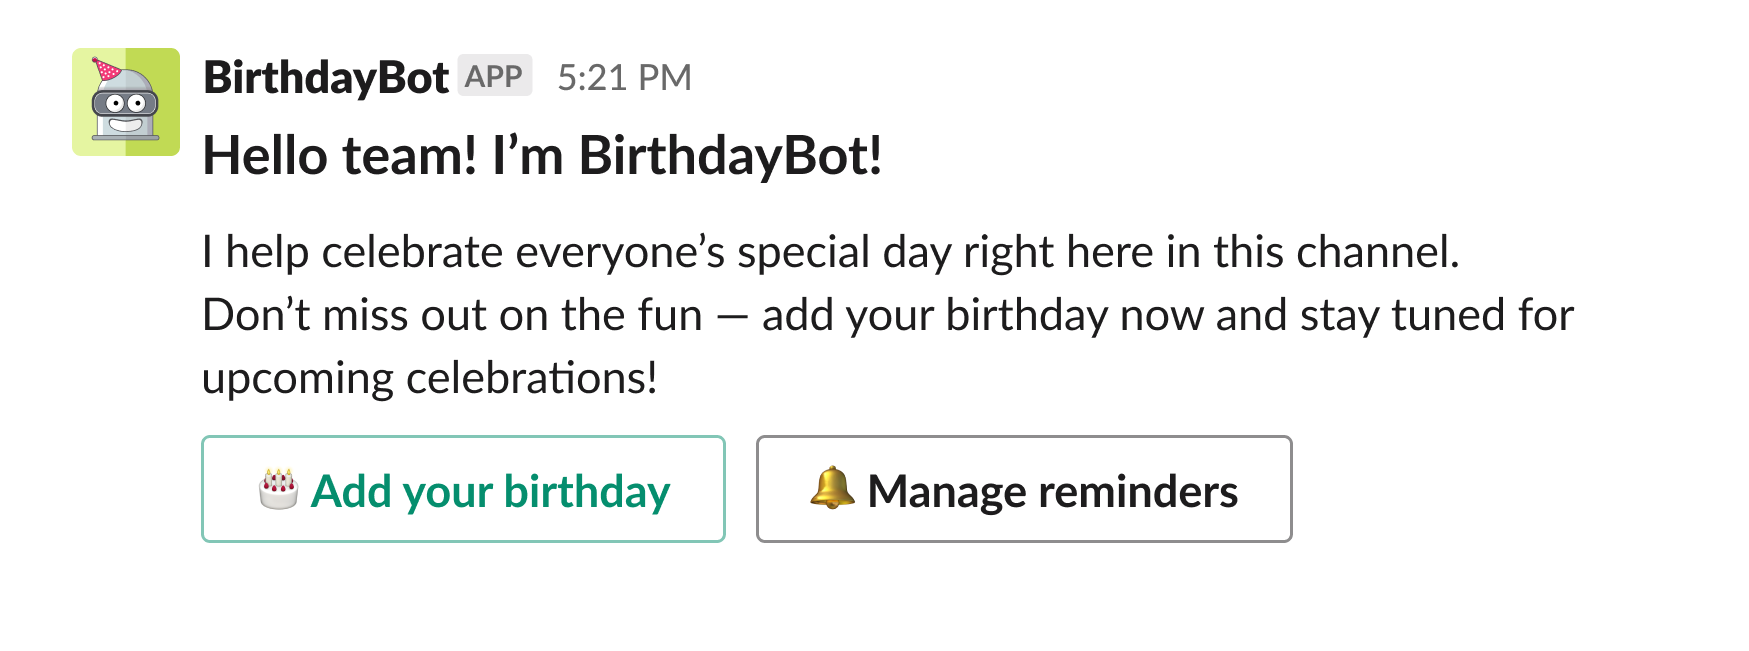Click the Manage reminders button
1749x651 pixels.
pyautogui.click(x=1023, y=490)
